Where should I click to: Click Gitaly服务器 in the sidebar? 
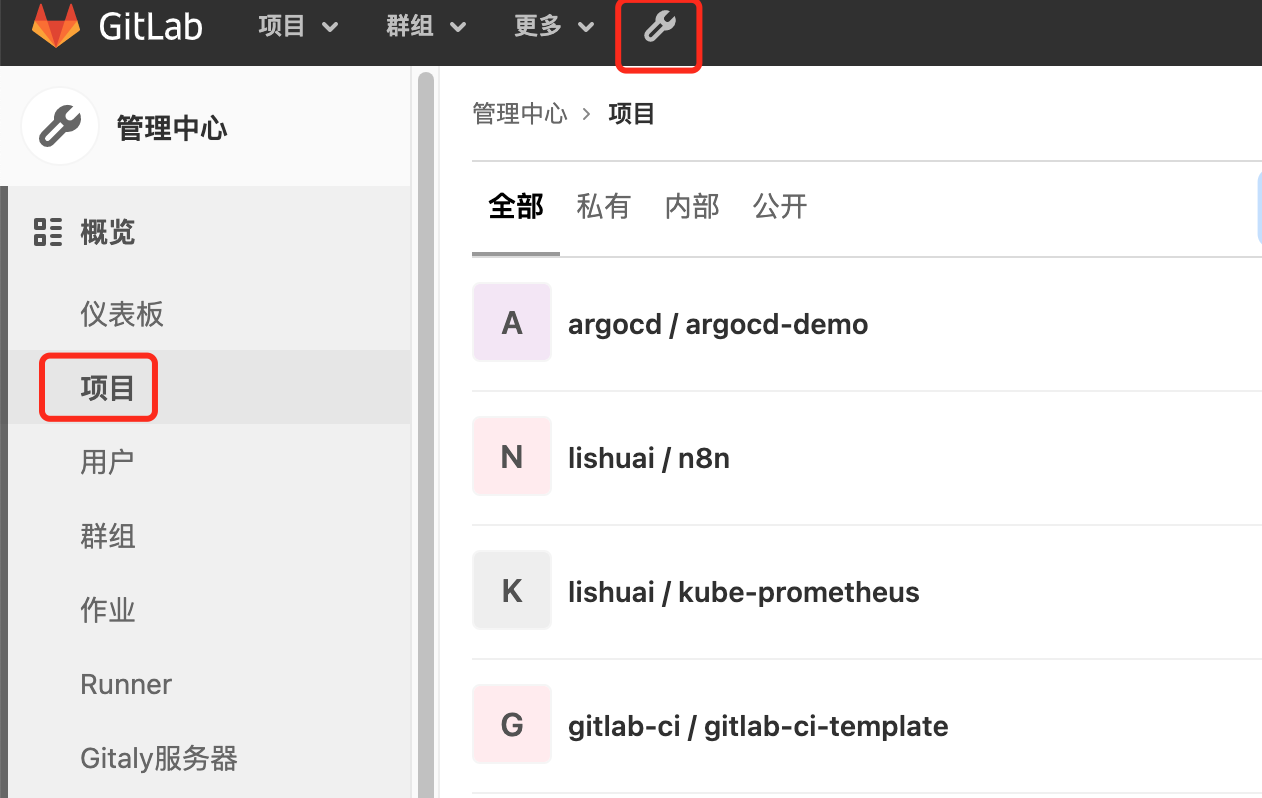pos(158,758)
